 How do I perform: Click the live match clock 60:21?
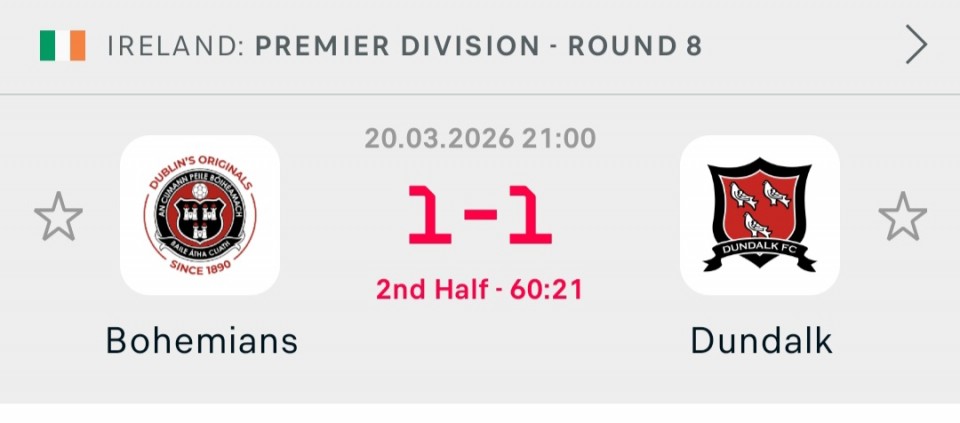546,290
